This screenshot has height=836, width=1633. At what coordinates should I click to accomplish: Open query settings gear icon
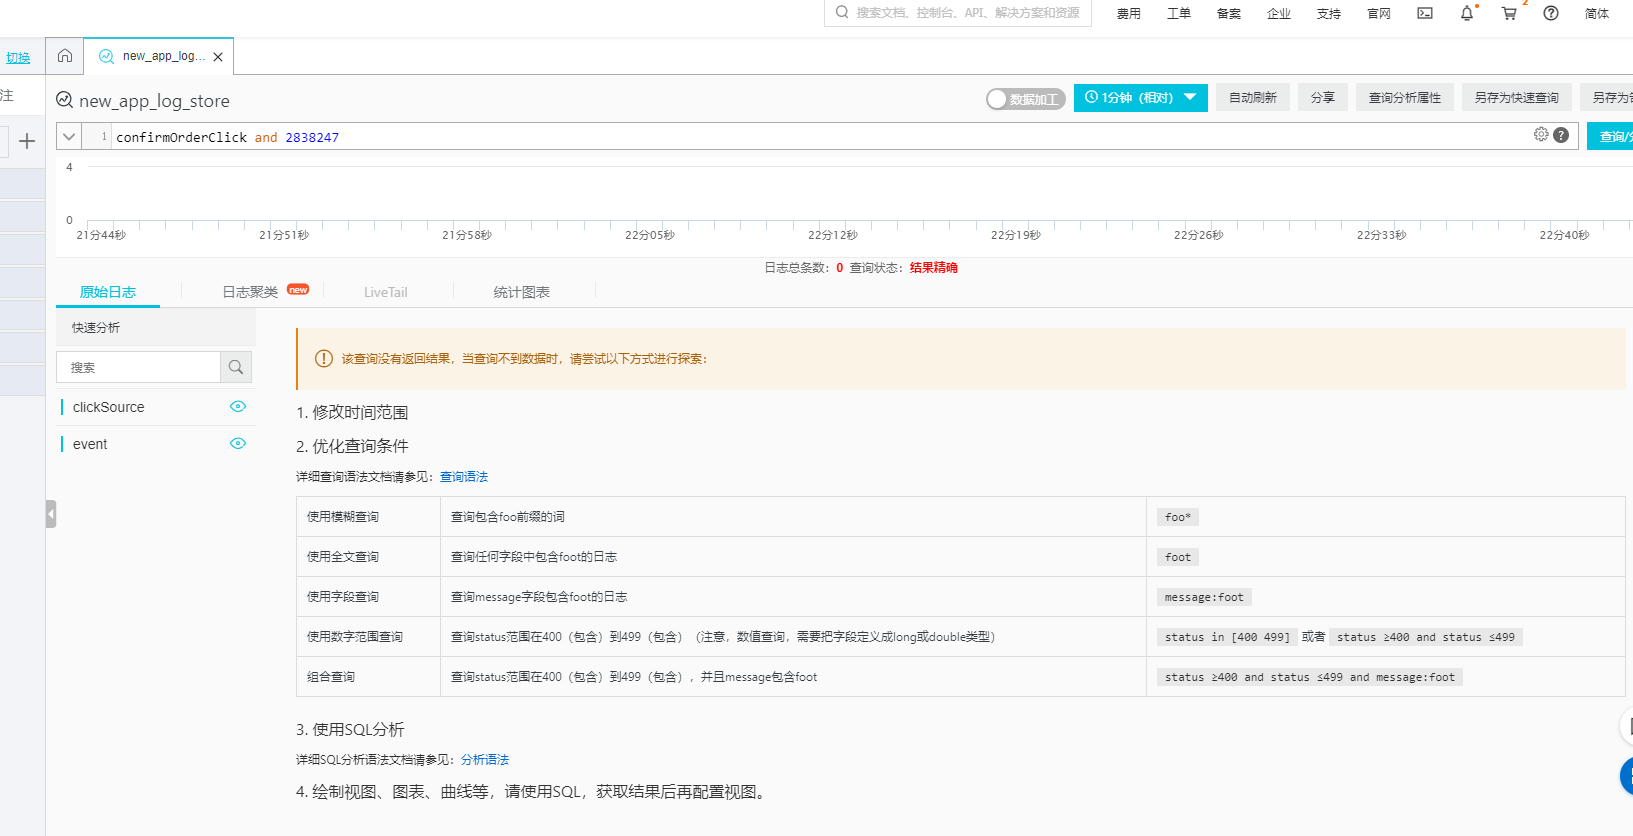[x=1541, y=135]
